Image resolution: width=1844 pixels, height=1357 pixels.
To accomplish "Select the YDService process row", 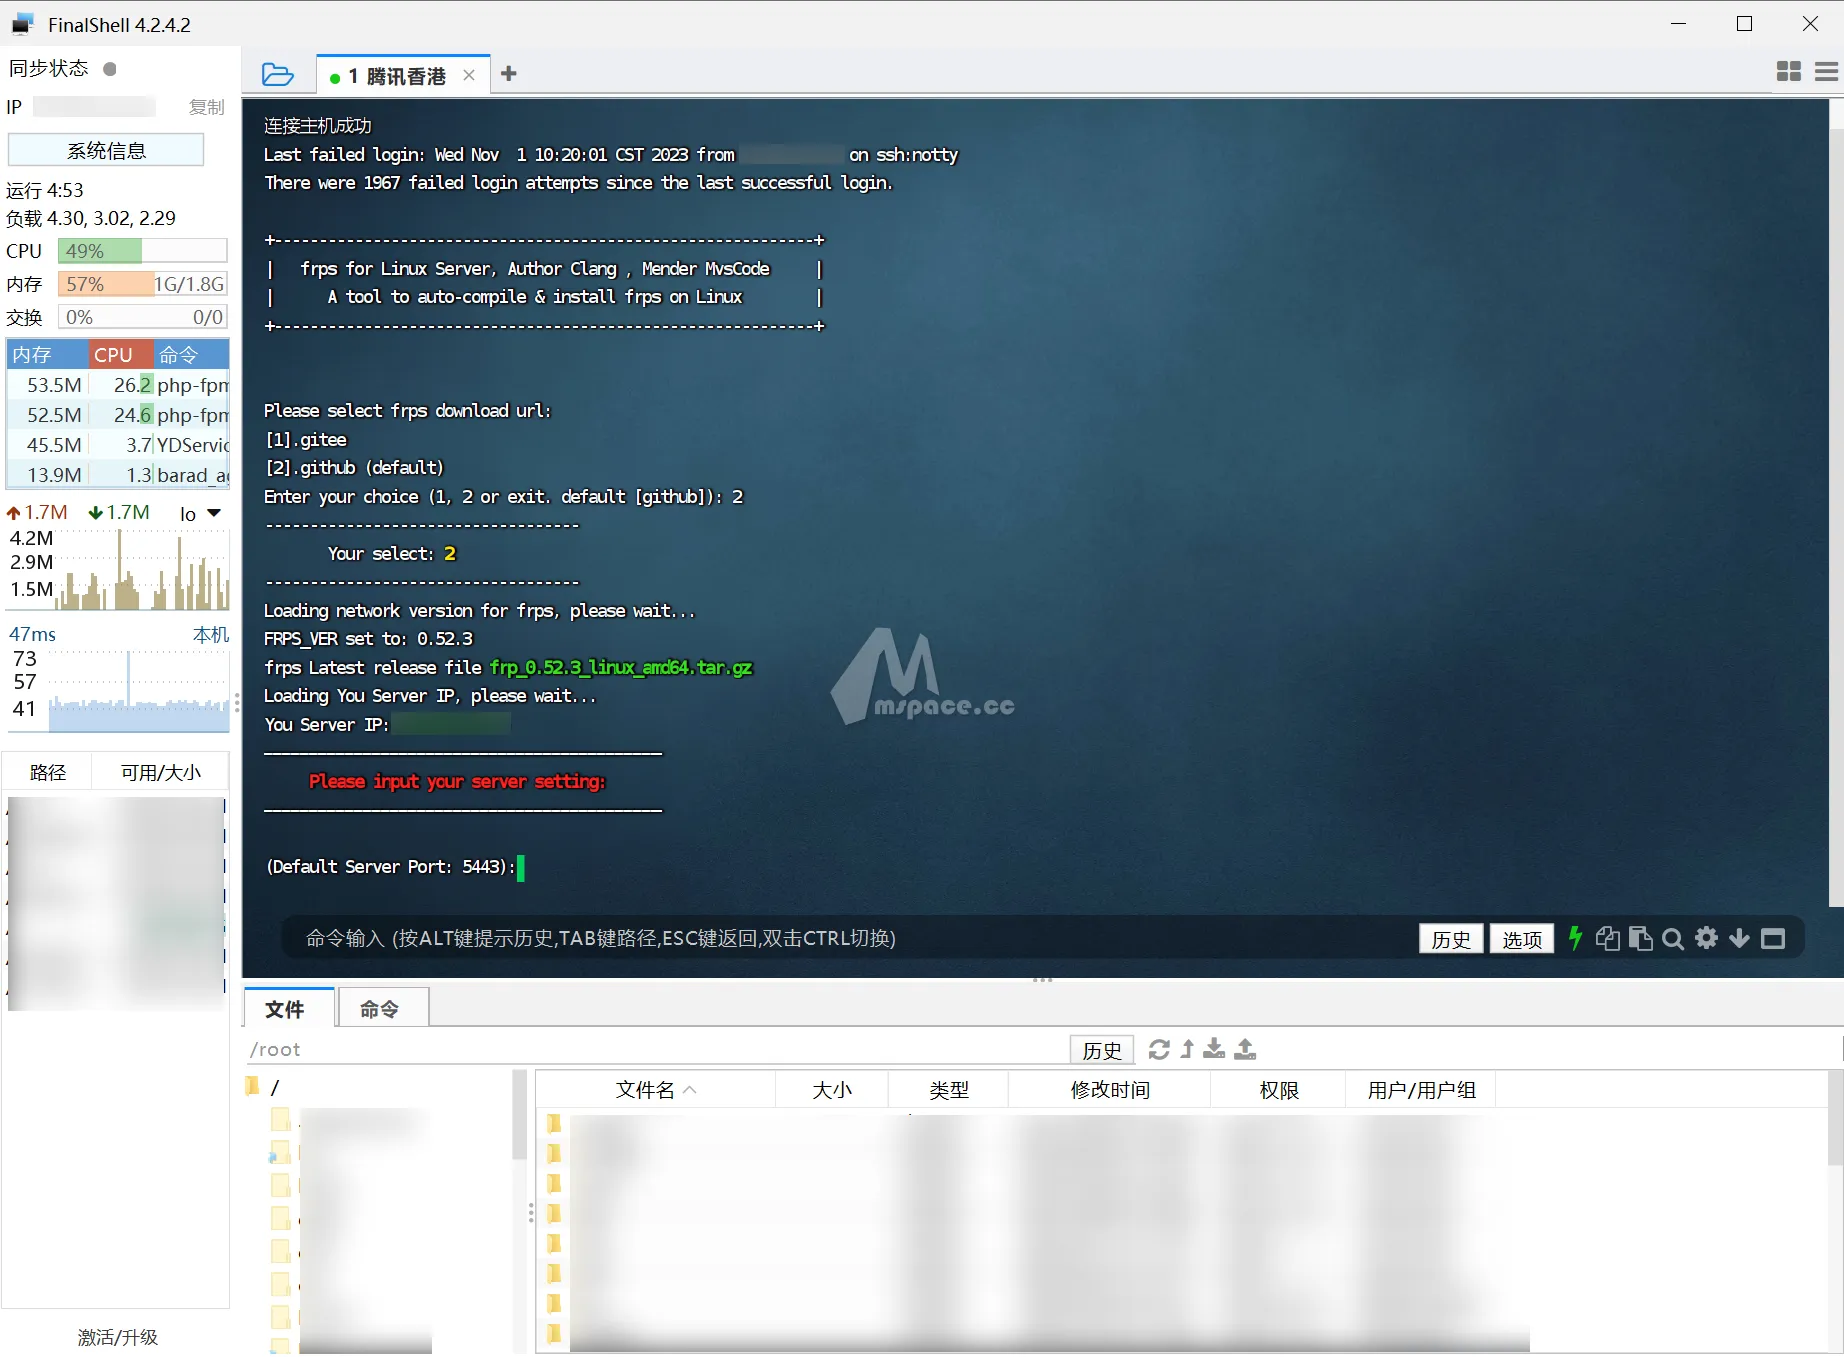I will coord(118,445).
